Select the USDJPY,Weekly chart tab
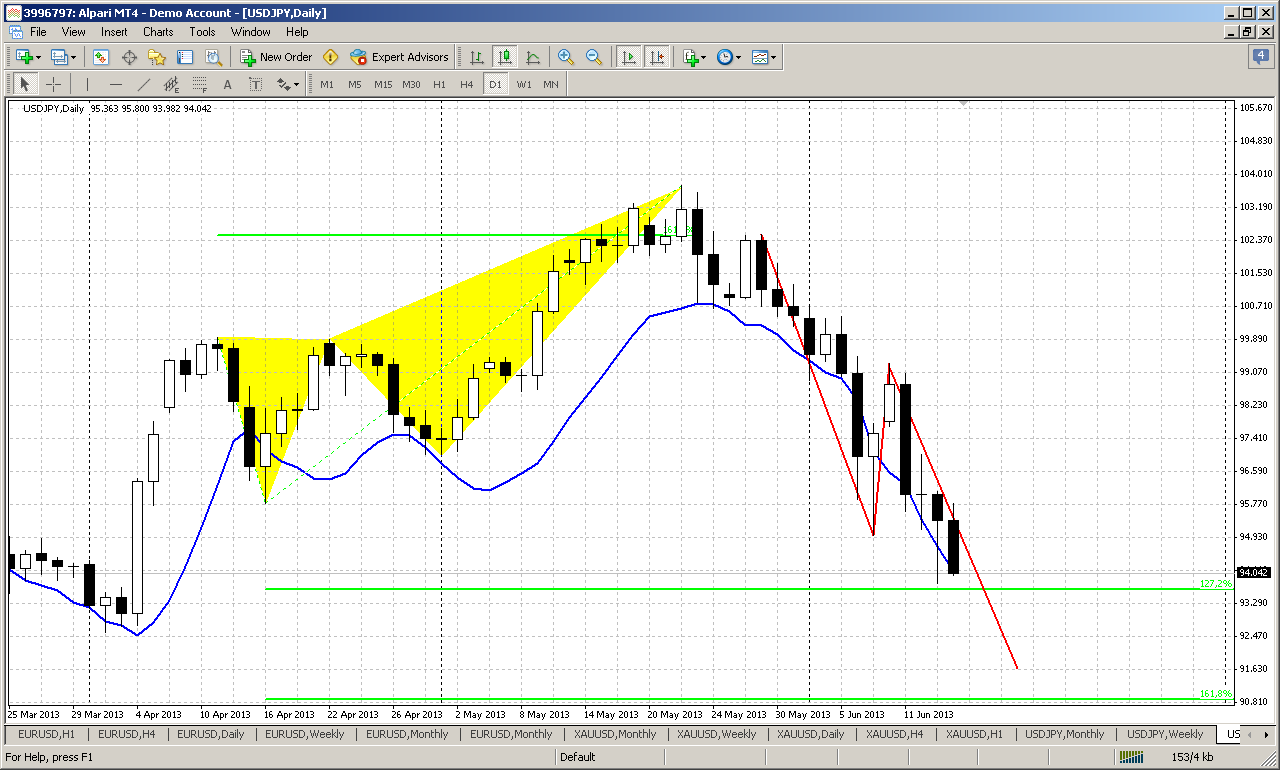1280x770 pixels. [x=1165, y=735]
